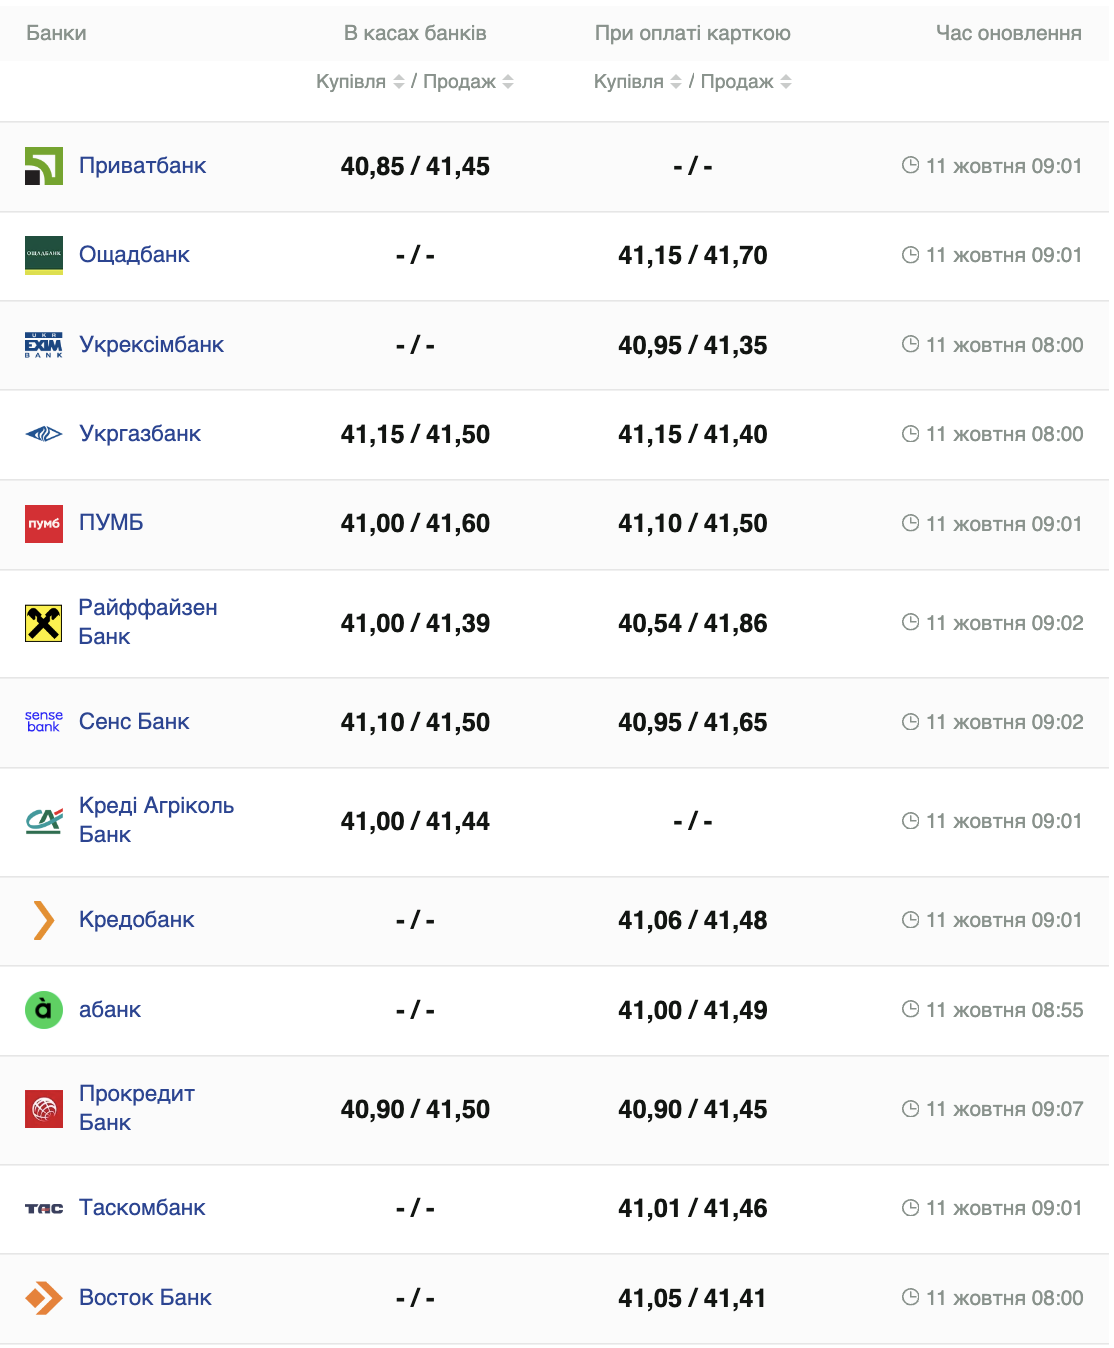1114x1348 pixels.
Task: Open the Укргазбанк link
Action: (140, 434)
